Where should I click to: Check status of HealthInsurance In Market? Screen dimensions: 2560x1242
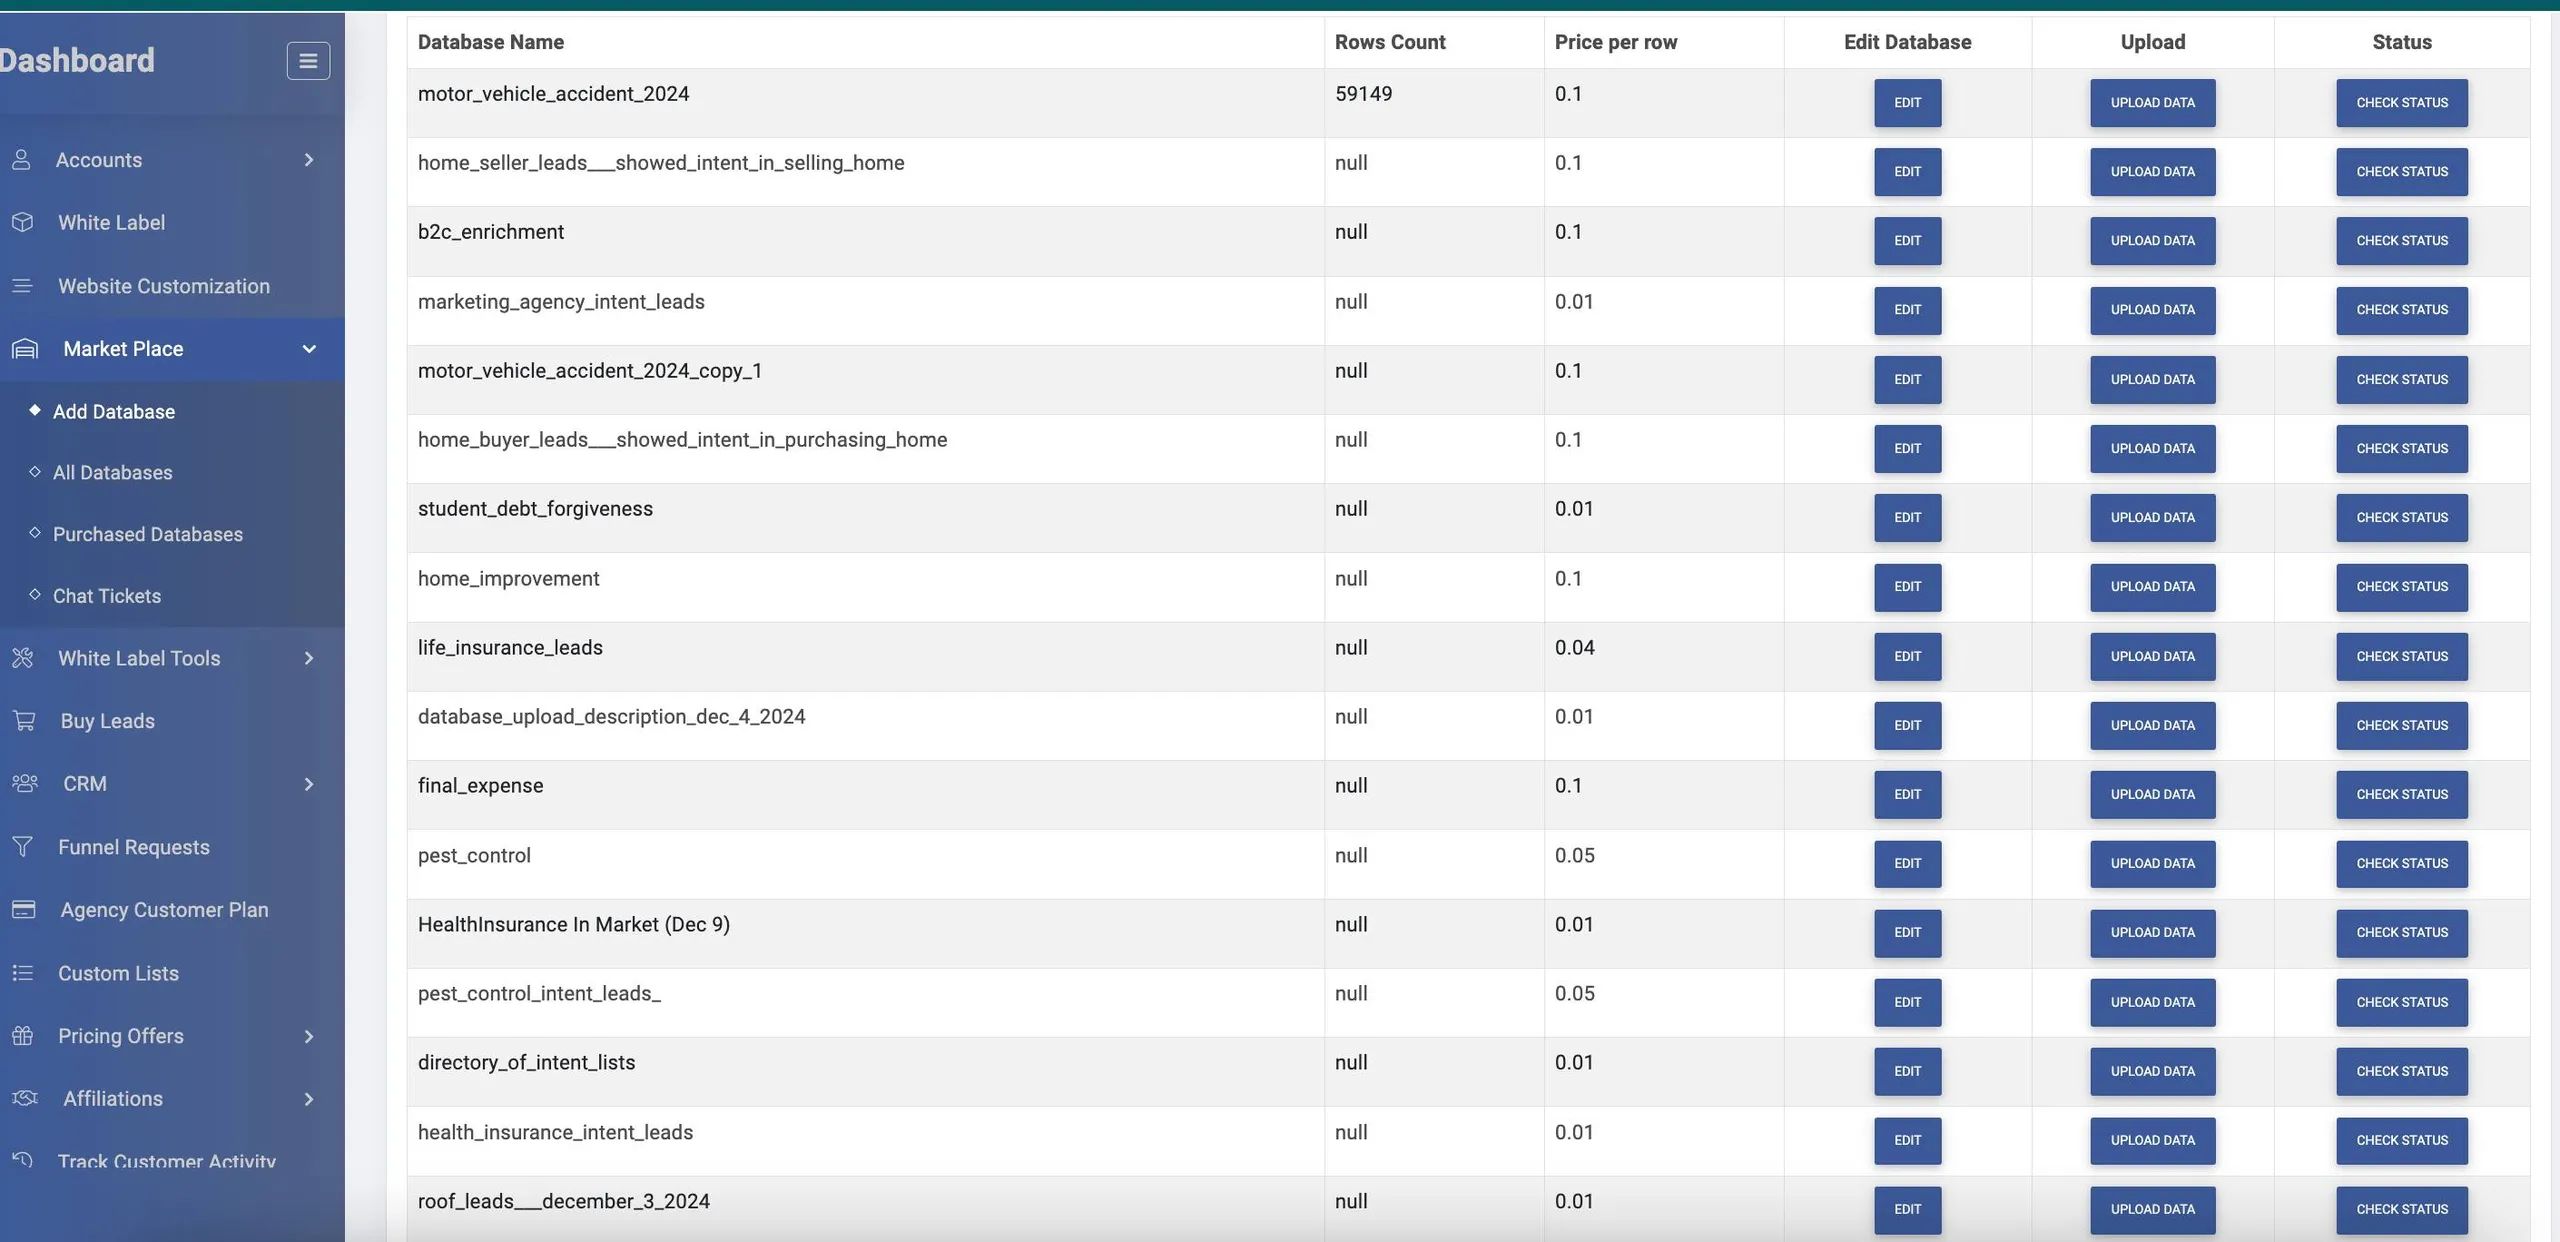(2401, 933)
